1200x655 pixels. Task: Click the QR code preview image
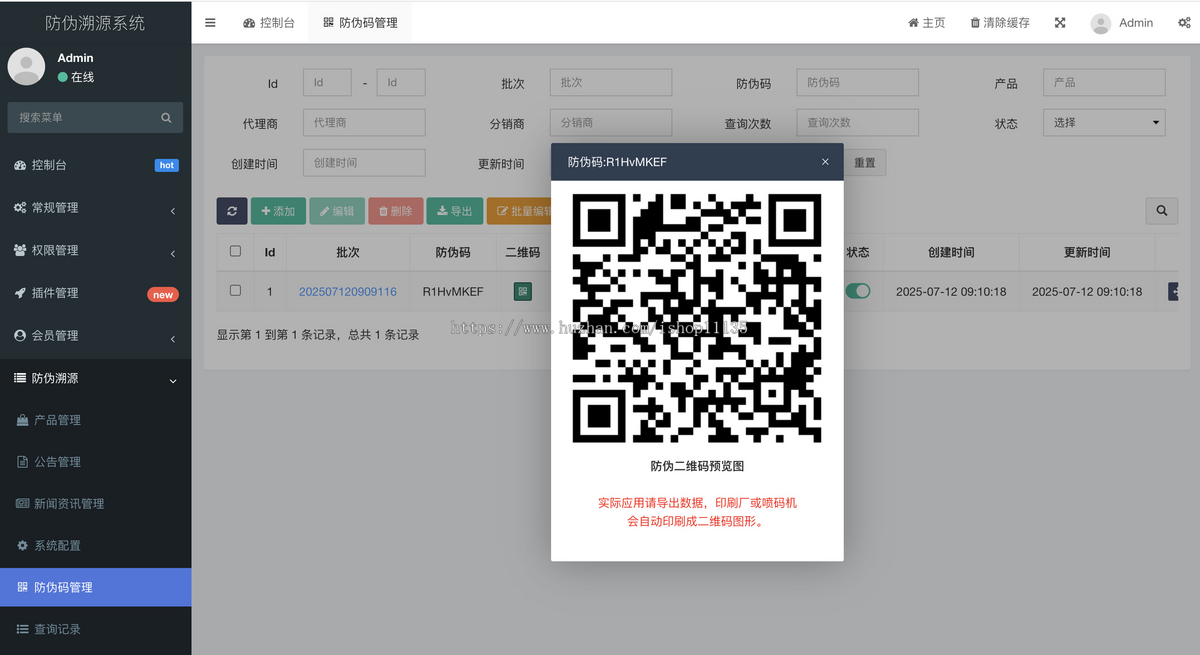pyautogui.click(x=697, y=318)
